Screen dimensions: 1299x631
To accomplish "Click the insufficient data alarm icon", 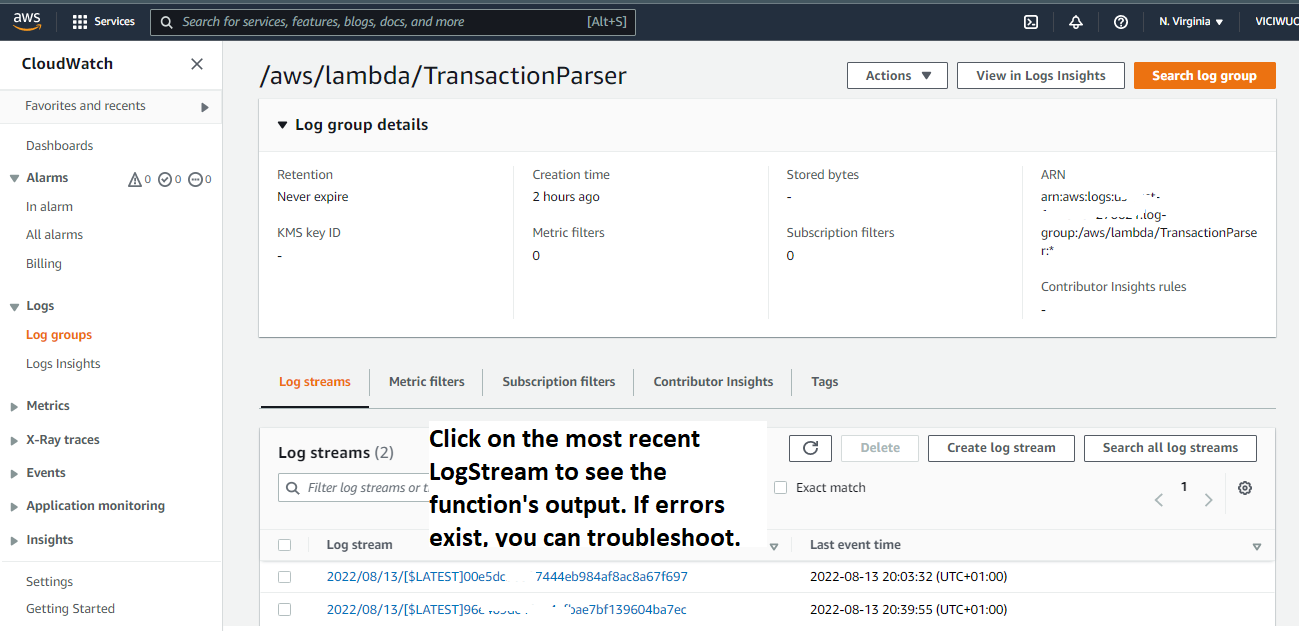I will click(195, 180).
